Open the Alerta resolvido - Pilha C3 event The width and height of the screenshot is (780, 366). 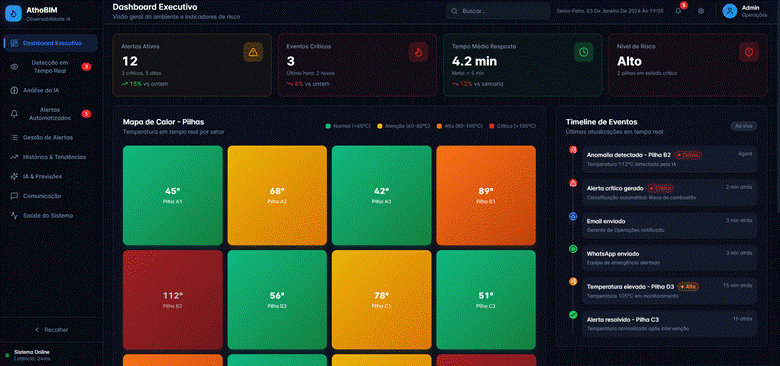coord(670,323)
